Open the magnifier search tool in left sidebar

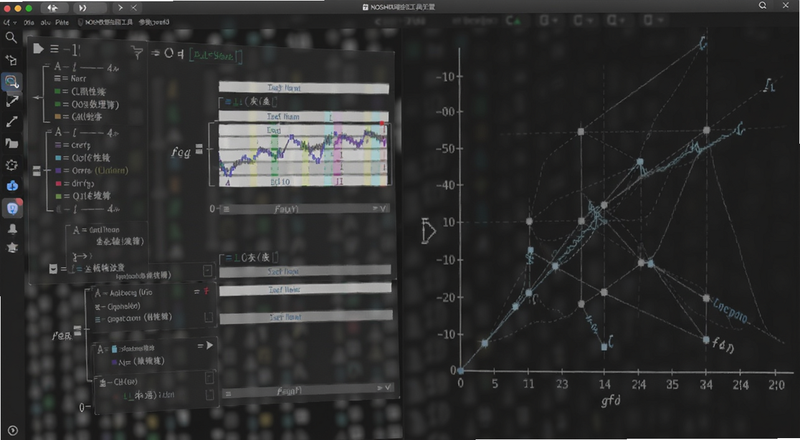(11, 38)
